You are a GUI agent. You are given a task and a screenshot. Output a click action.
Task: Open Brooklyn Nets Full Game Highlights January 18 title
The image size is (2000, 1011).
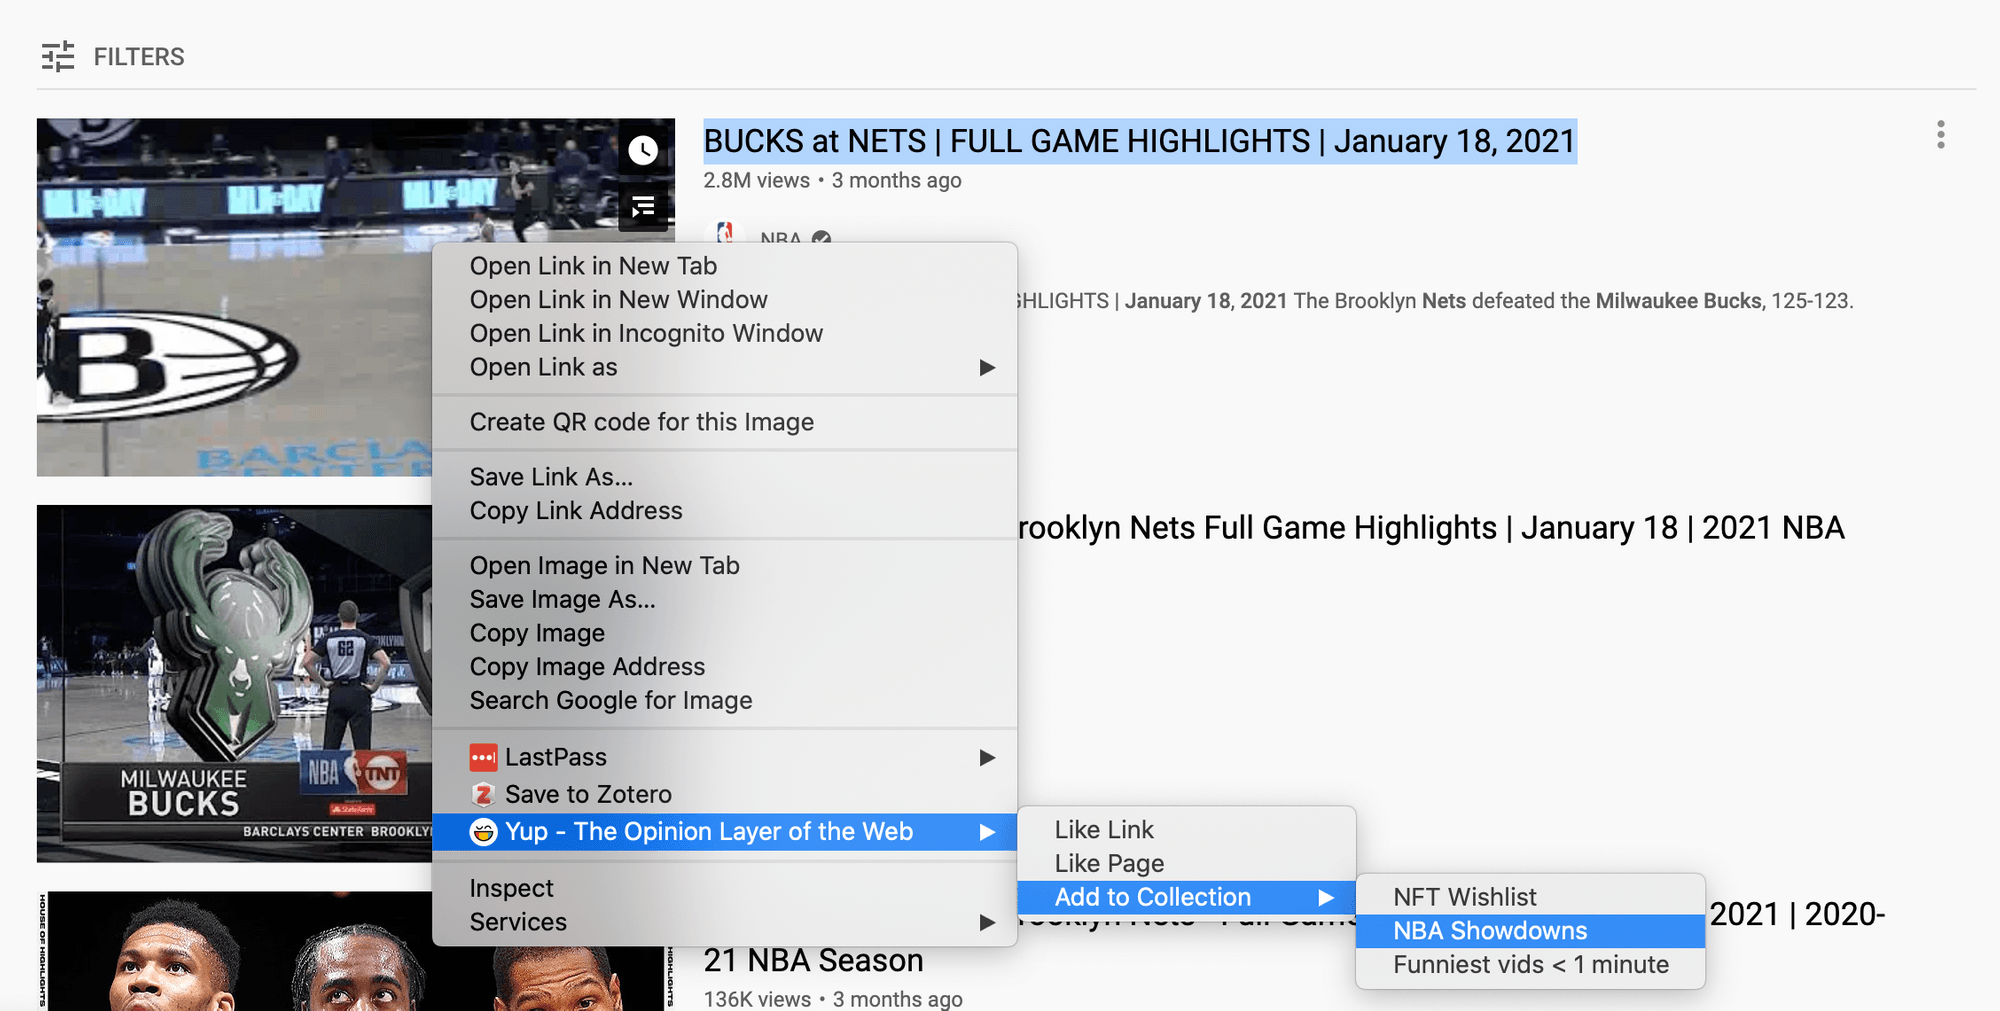tap(1431, 528)
